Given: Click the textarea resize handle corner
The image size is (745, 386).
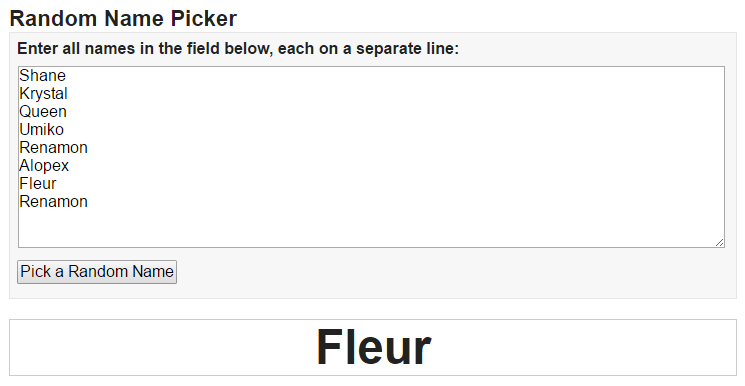Looking at the screenshot, I should 719,242.
